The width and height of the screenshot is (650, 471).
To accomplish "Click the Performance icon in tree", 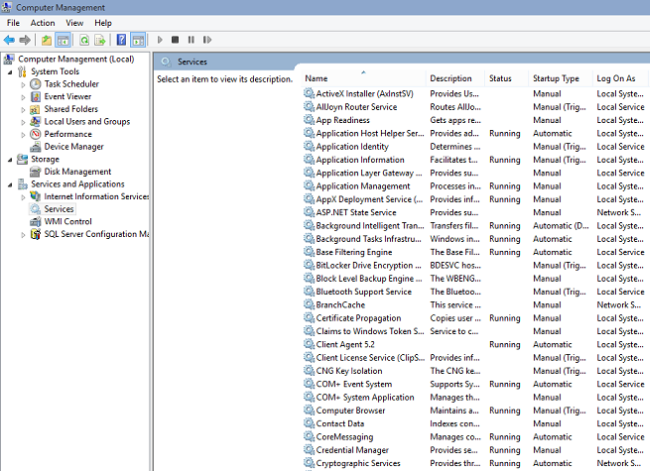I will [x=36, y=134].
